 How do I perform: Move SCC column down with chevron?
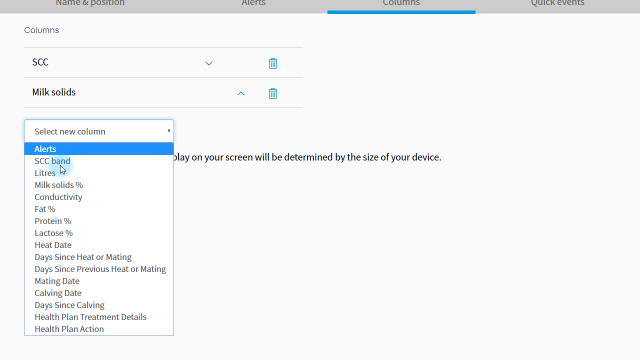point(209,63)
